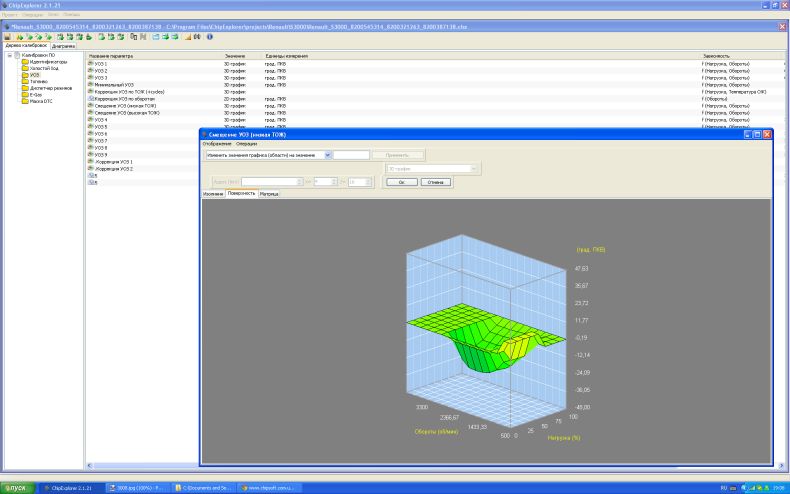790x494 pixels.
Task: Click the blue info icon in the toolbar
Action: pyautogui.click(x=210, y=37)
